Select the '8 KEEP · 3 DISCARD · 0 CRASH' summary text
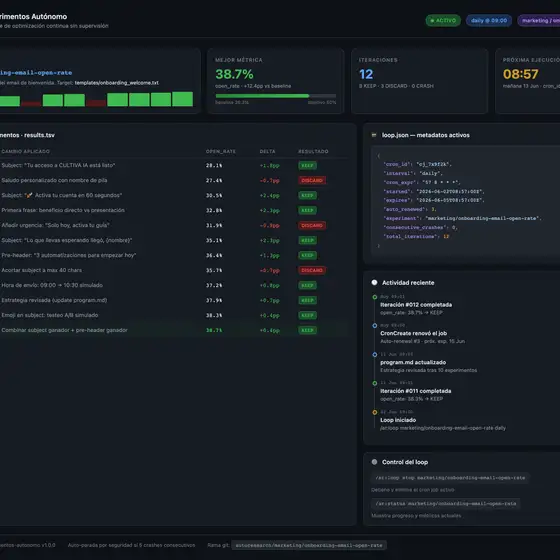 [396, 86]
